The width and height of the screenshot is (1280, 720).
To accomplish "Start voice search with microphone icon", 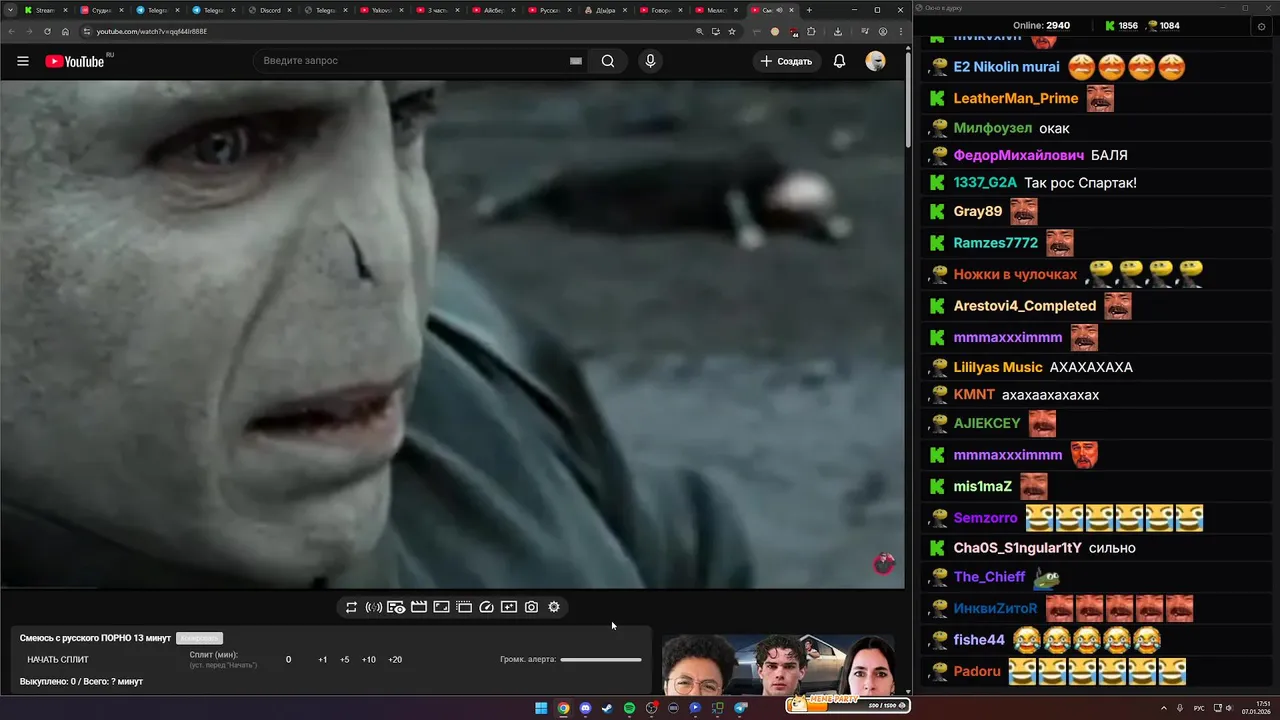I will tap(650, 61).
